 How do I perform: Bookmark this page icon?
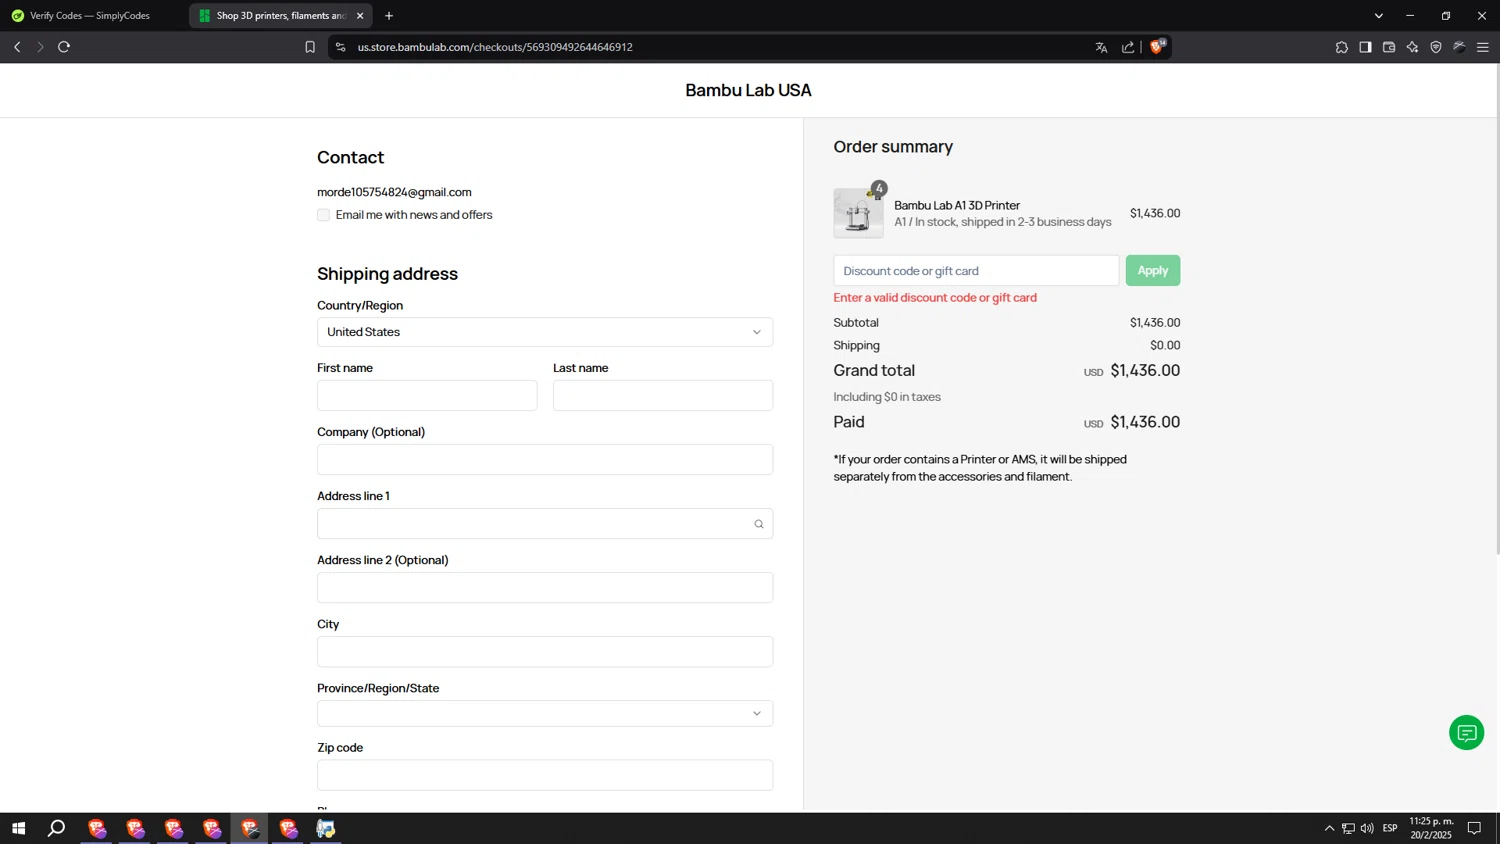point(310,47)
